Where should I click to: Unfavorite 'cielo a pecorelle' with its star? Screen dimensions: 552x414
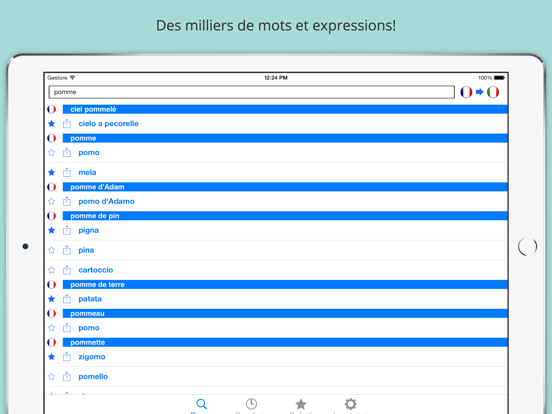point(51,124)
